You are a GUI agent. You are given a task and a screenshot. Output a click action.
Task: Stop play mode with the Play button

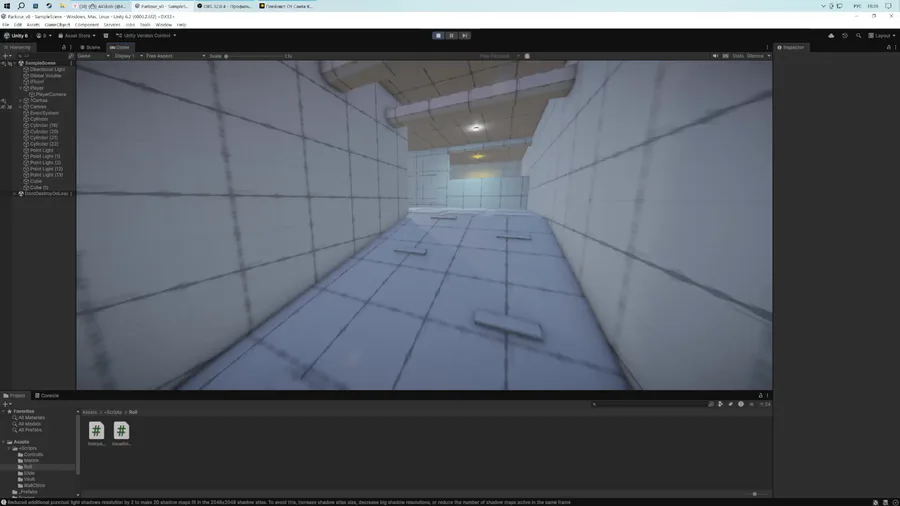coord(438,36)
